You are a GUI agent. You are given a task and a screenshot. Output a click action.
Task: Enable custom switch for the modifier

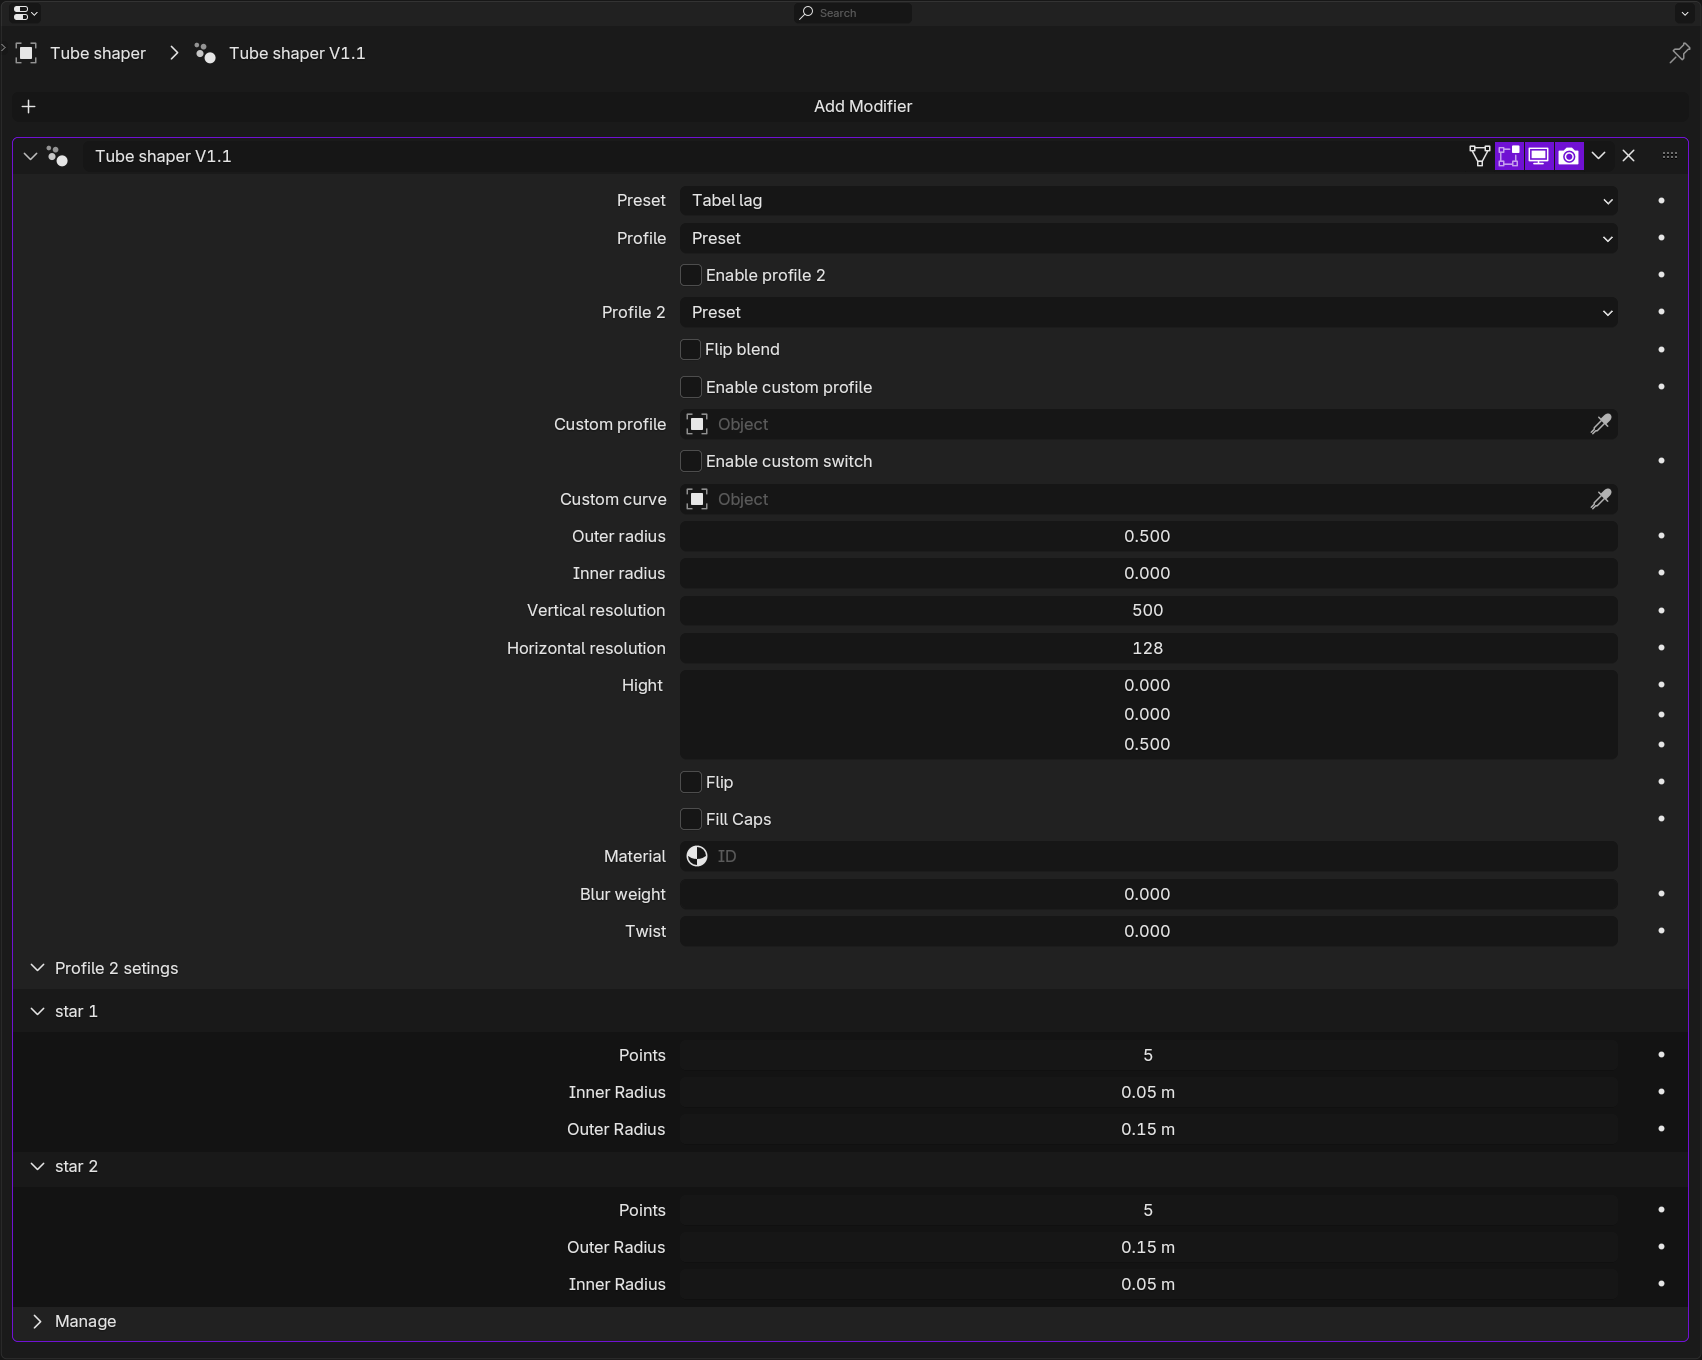coord(690,461)
